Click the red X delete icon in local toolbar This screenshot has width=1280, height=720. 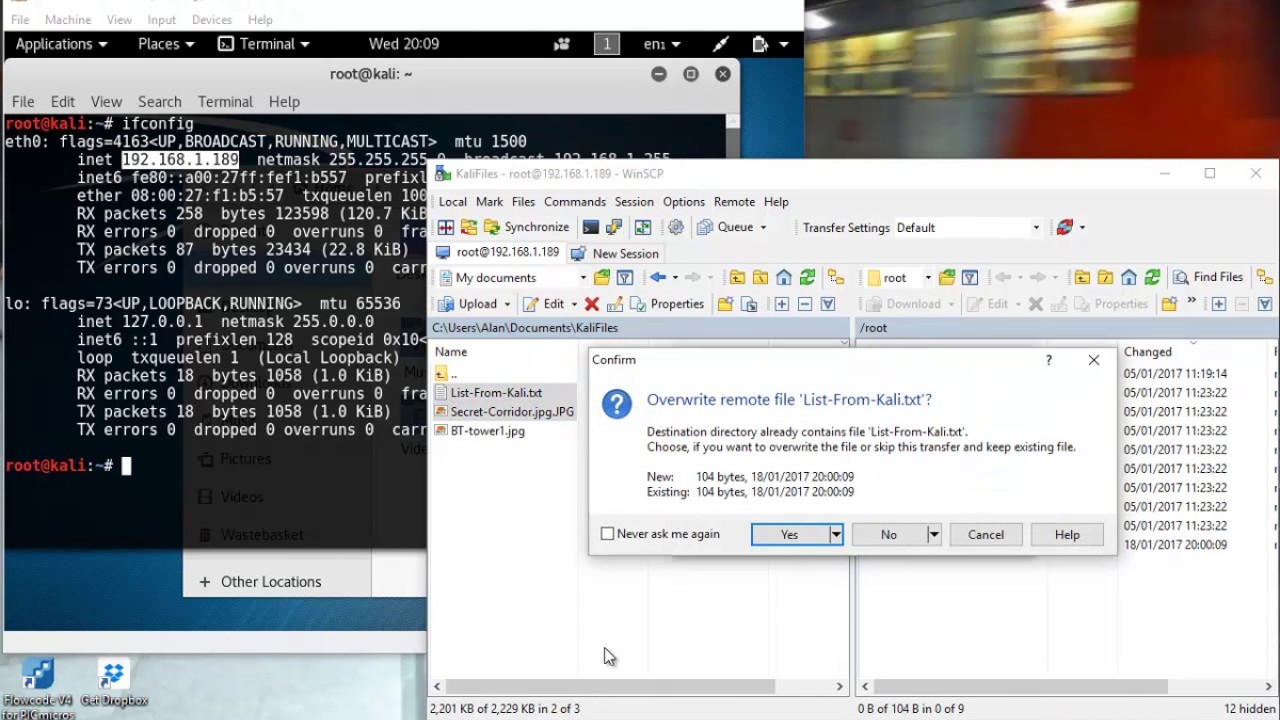pos(592,304)
